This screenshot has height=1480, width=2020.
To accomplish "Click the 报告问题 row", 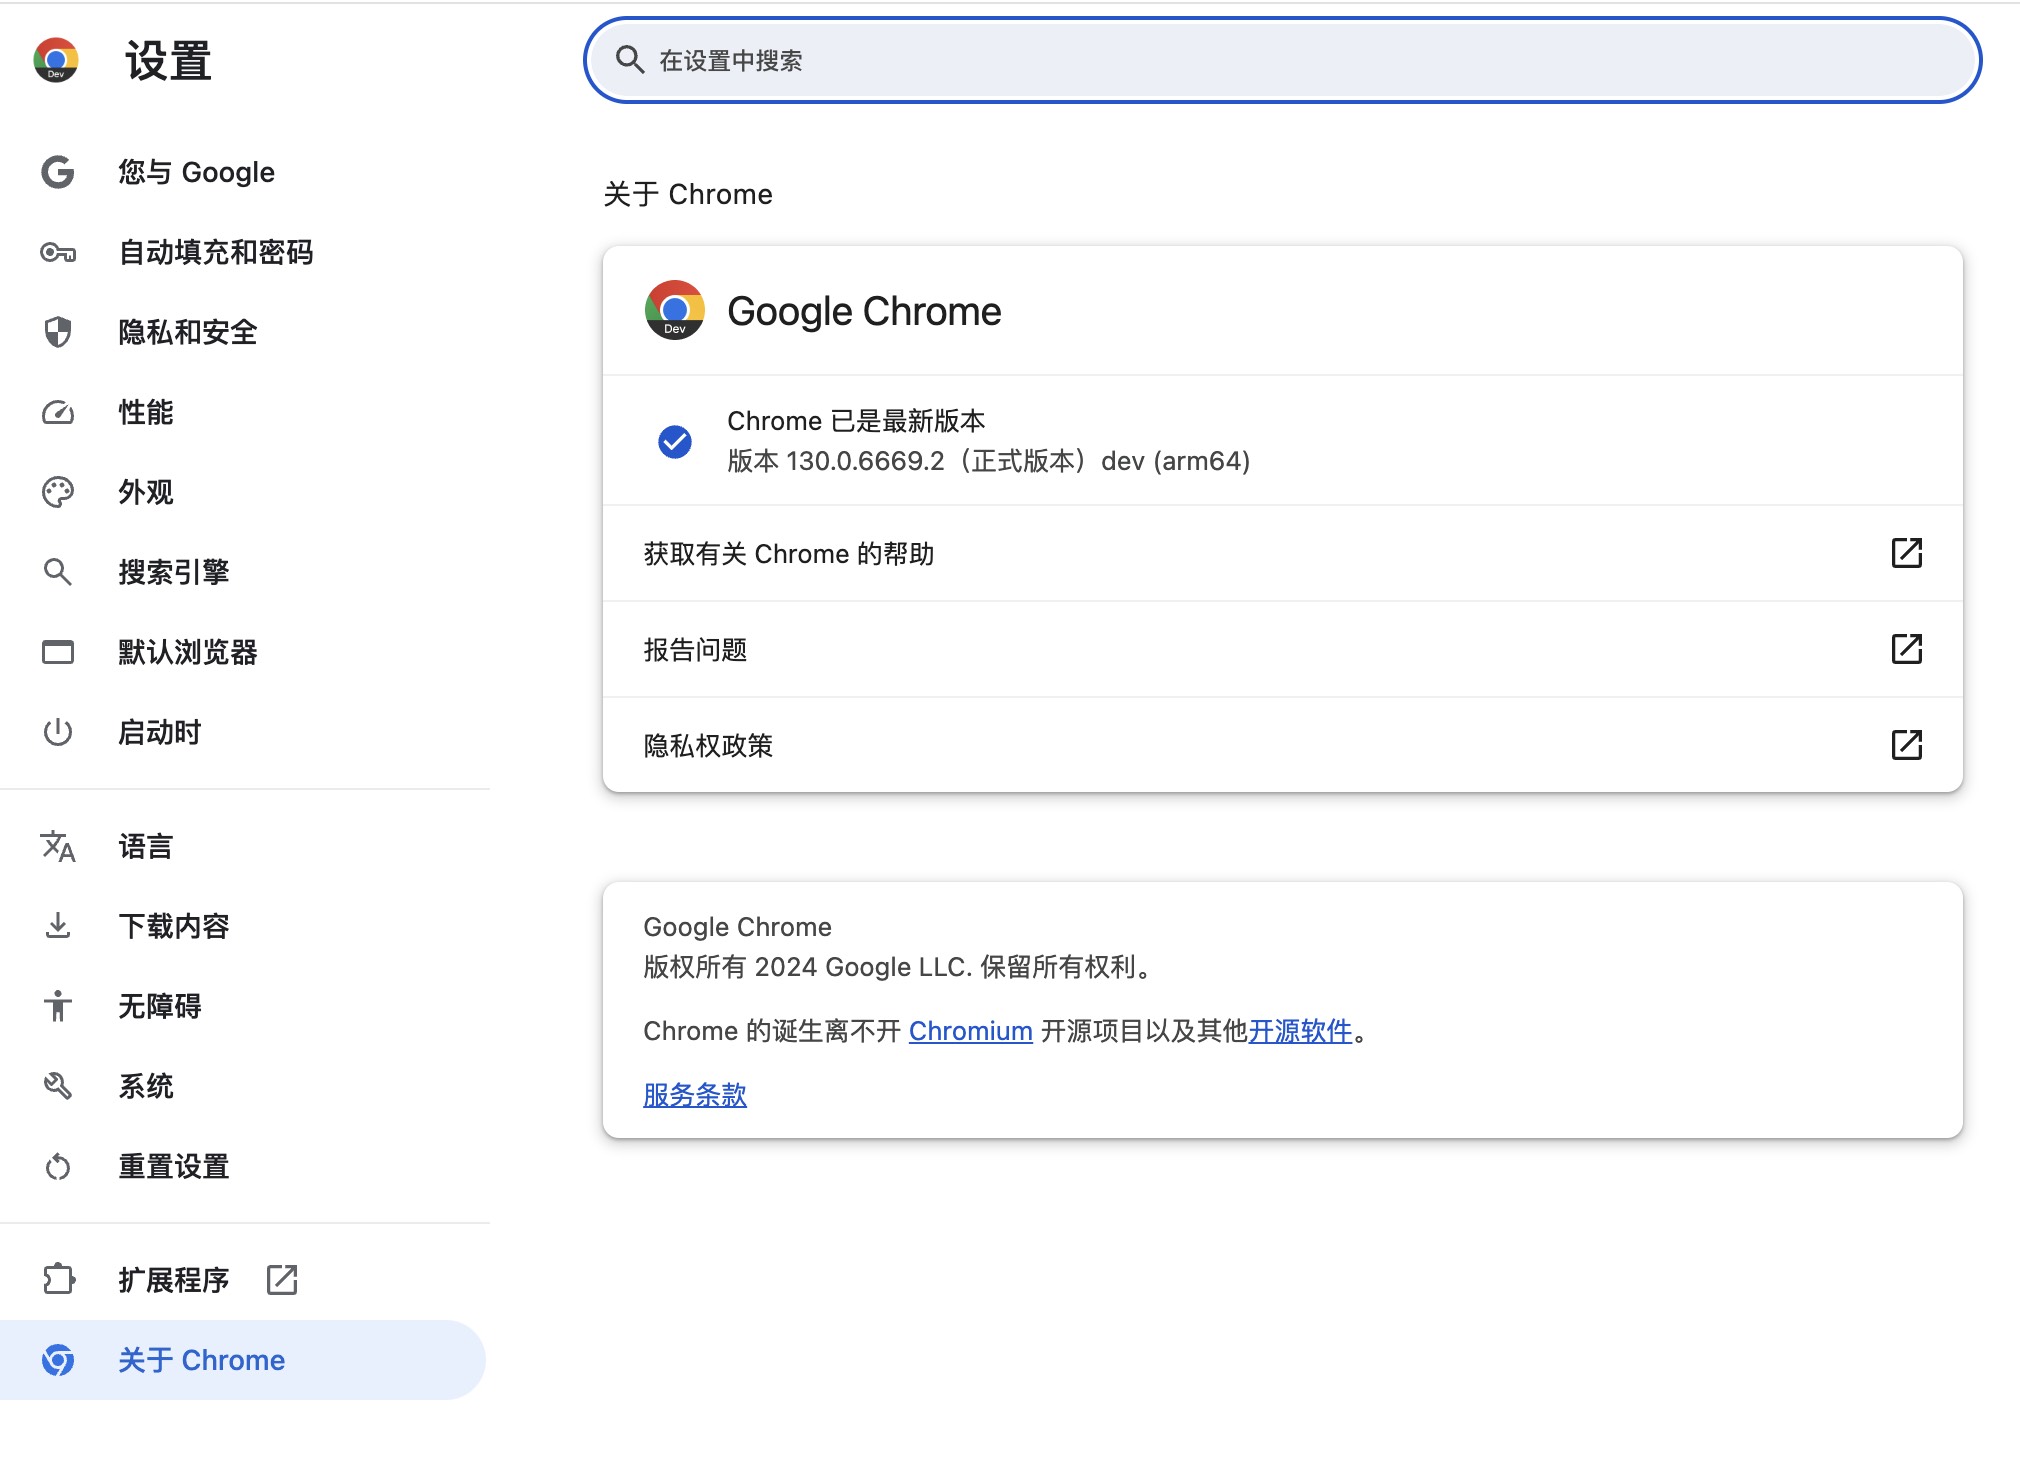I will pyautogui.click(x=1283, y=649).
